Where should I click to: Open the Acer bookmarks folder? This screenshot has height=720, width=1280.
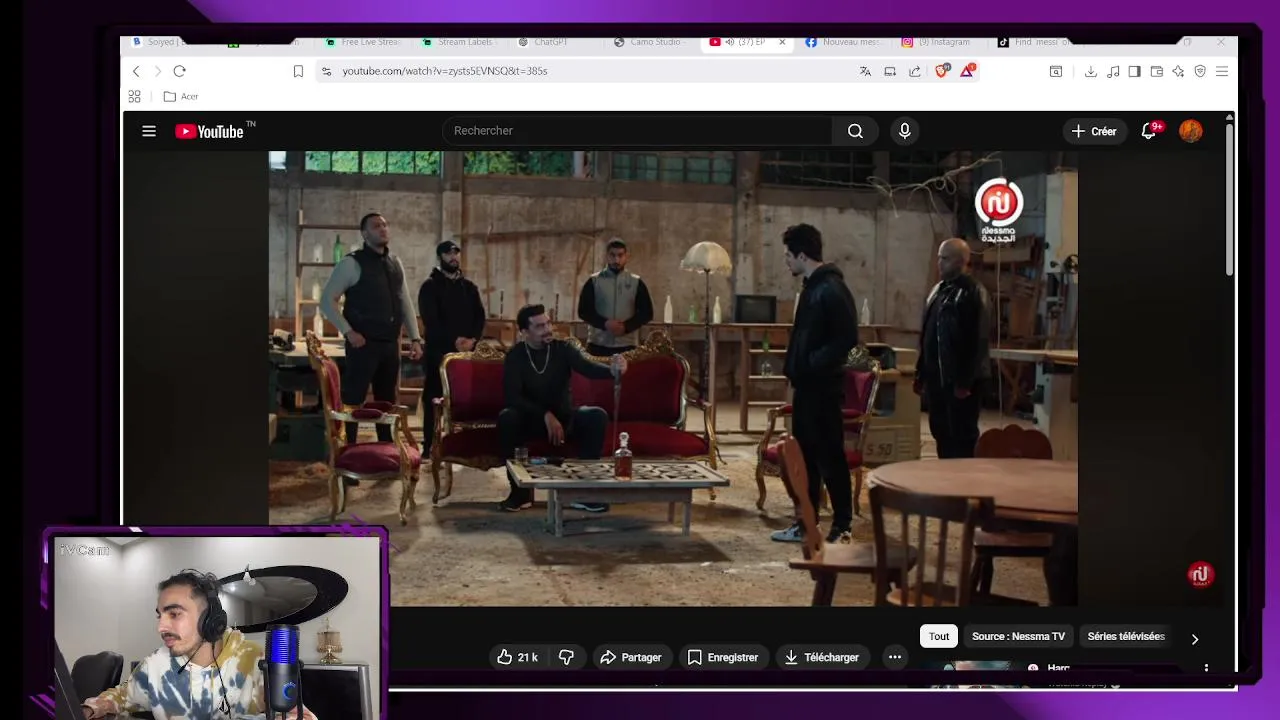[181, 96]
